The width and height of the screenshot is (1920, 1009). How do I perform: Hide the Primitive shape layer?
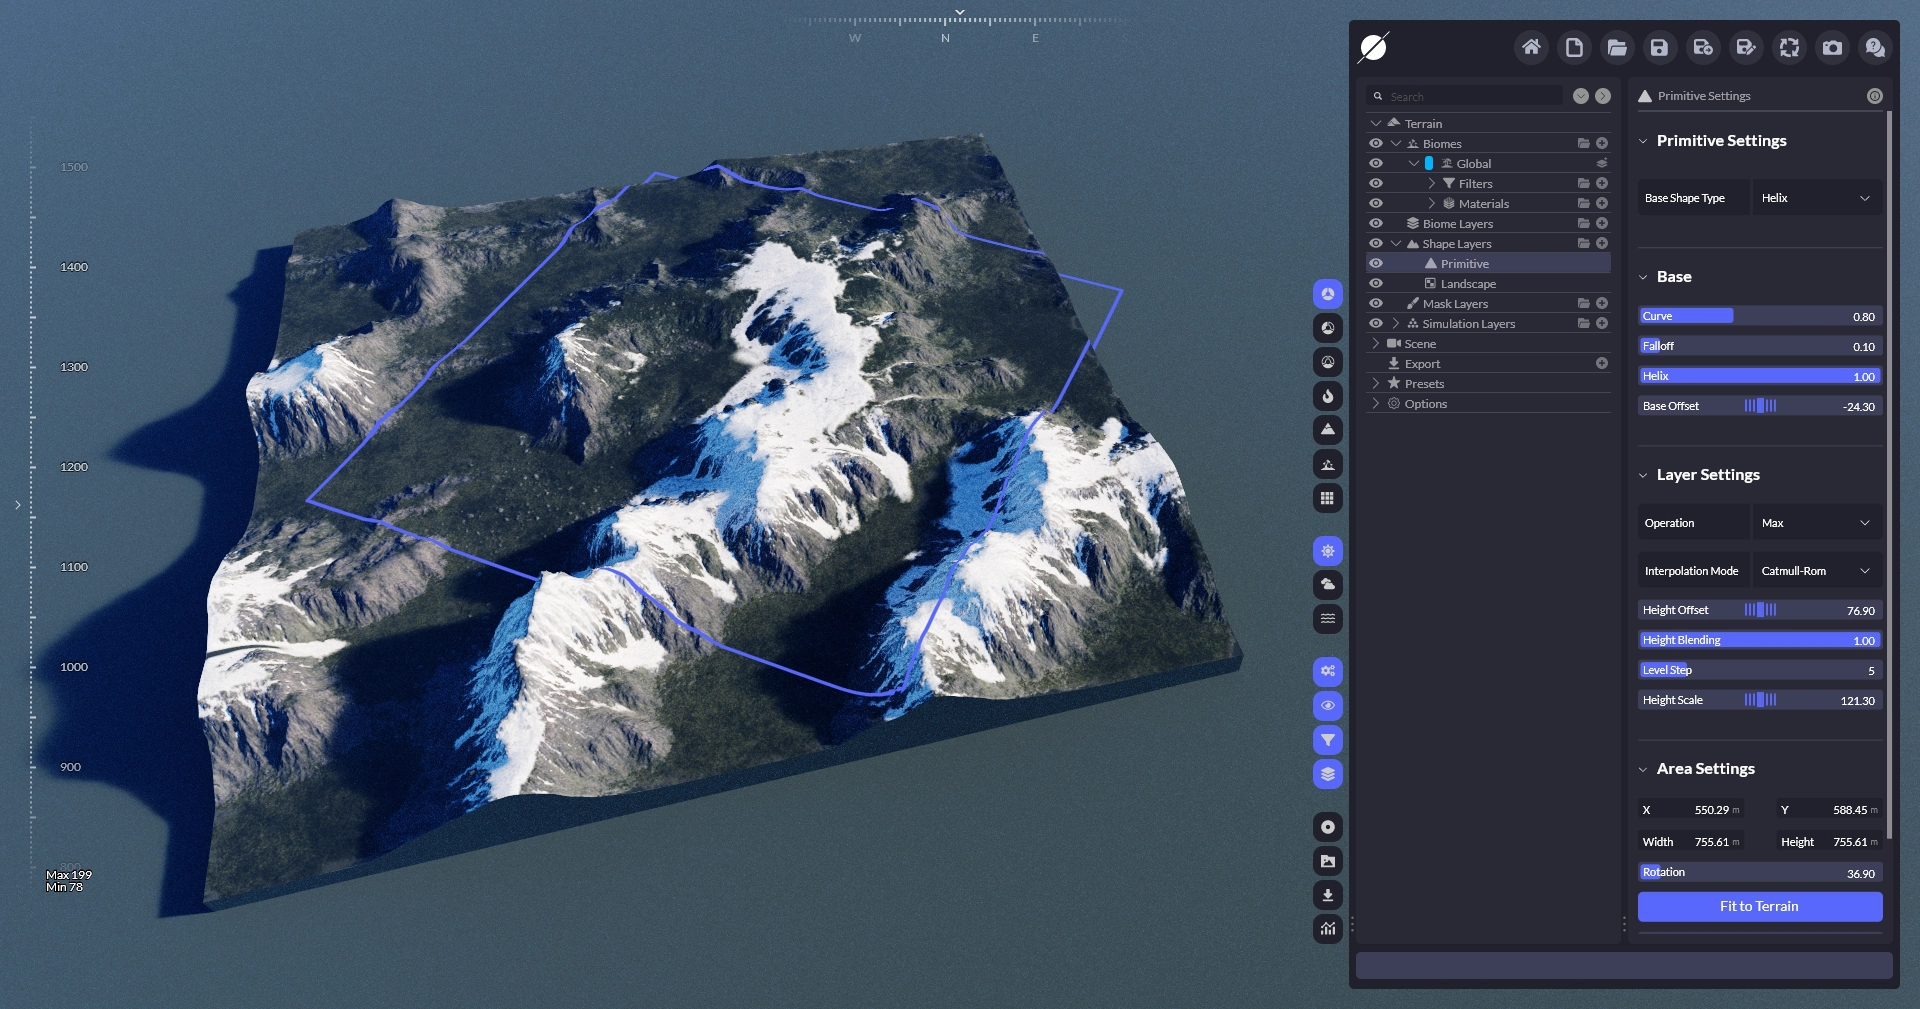1376,264
